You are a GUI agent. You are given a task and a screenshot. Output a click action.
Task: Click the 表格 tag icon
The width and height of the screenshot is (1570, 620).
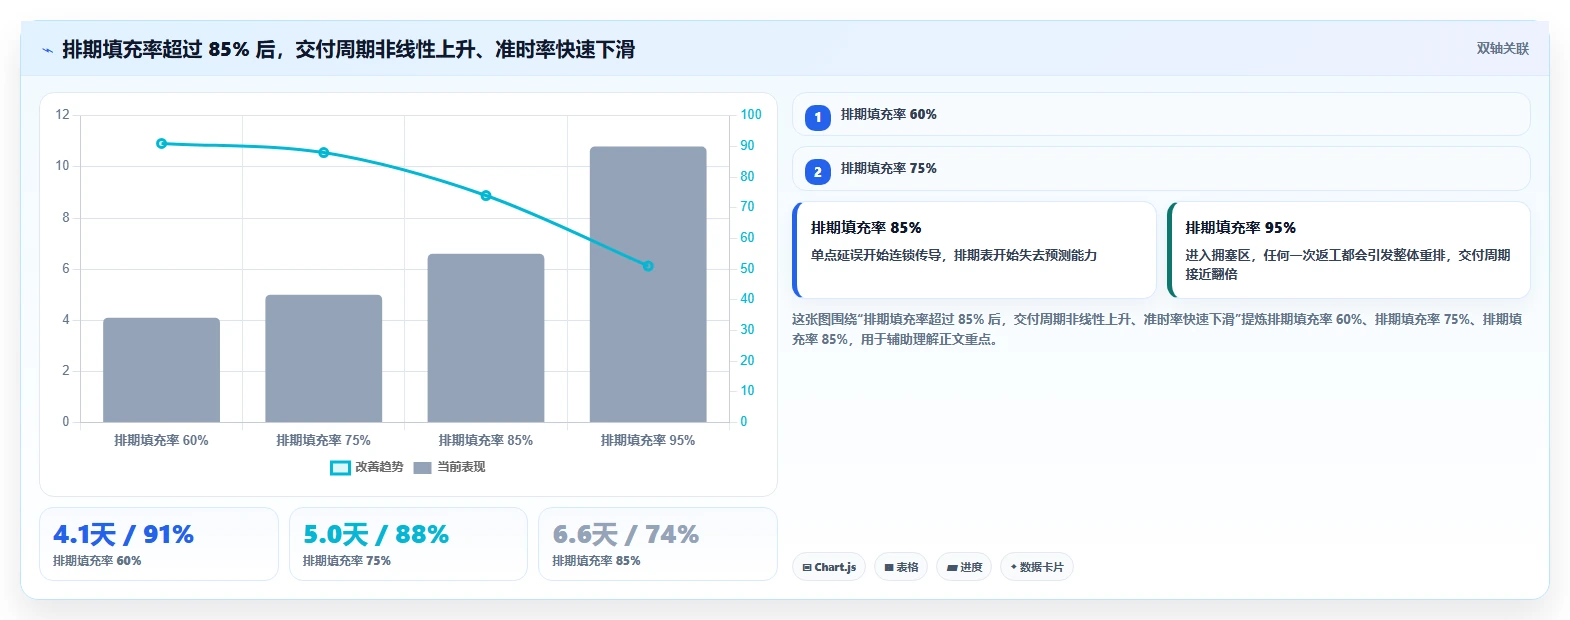click(889, 568)
